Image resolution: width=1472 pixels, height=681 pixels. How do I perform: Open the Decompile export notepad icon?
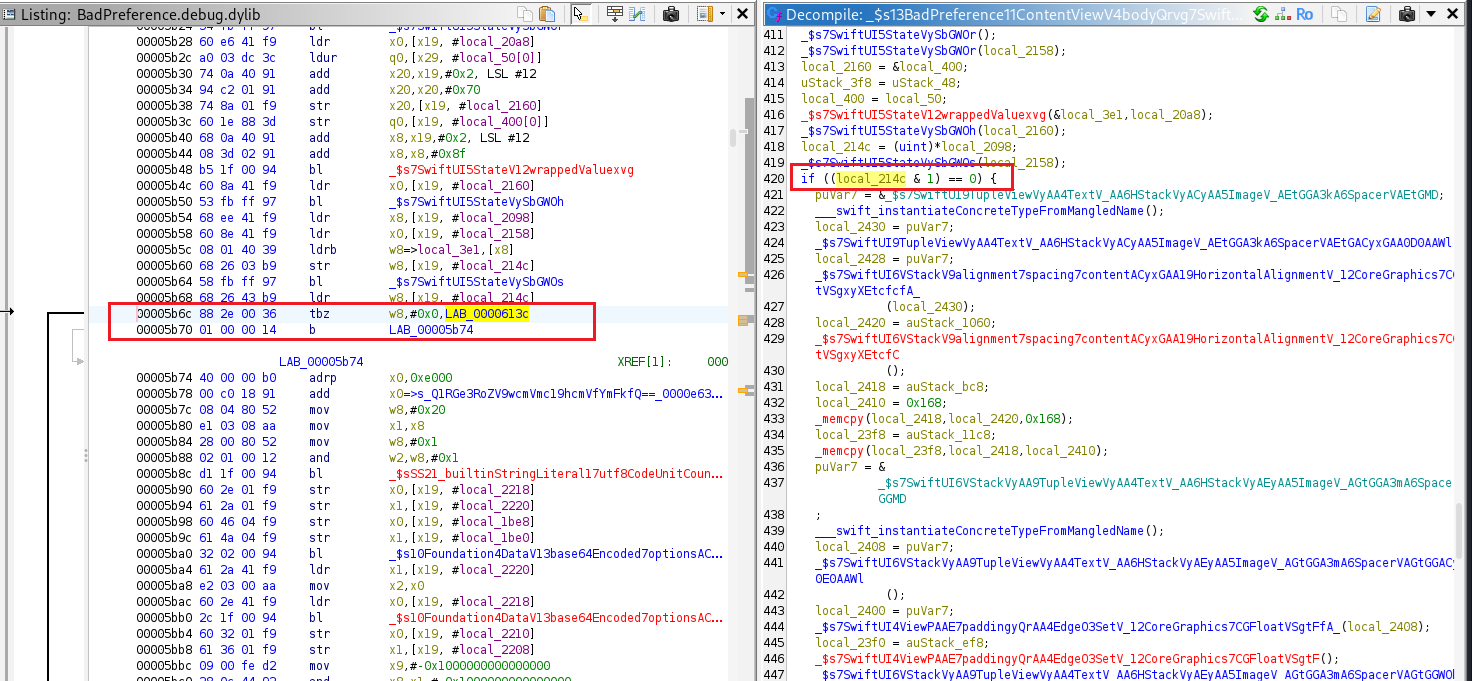1373,14
